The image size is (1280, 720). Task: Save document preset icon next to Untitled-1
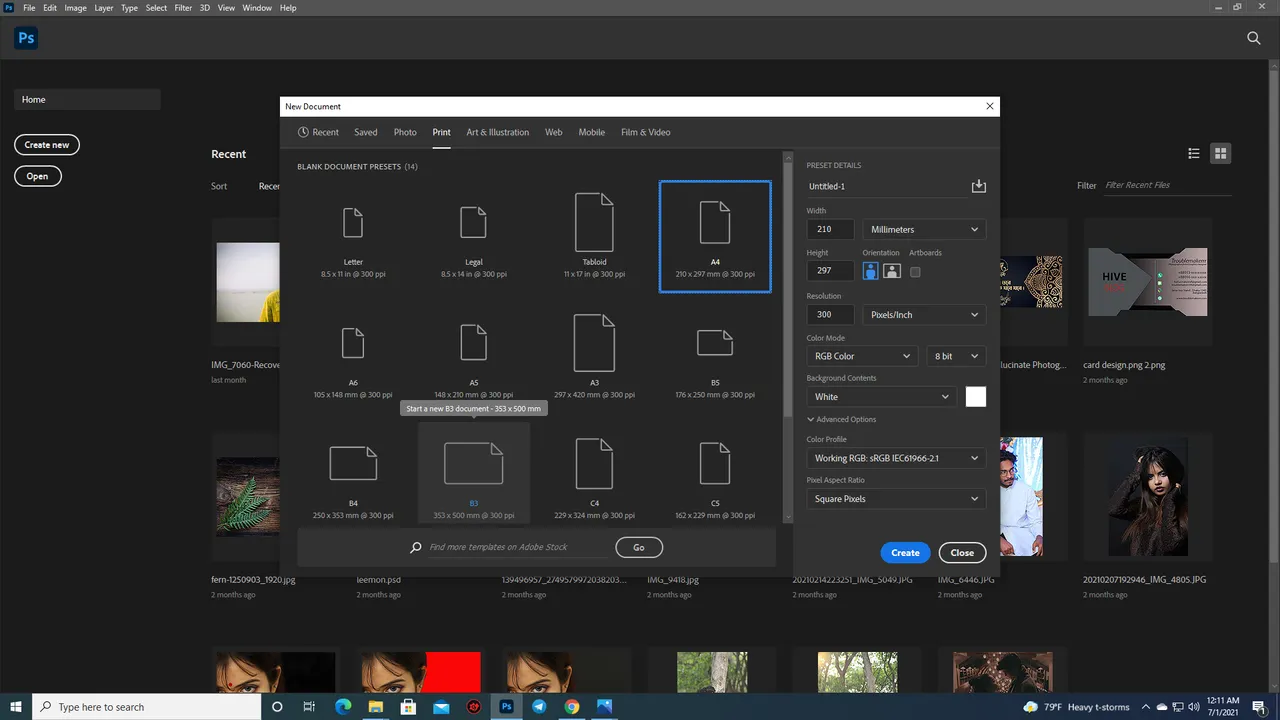pyautogui.click(x=978, y=186)
